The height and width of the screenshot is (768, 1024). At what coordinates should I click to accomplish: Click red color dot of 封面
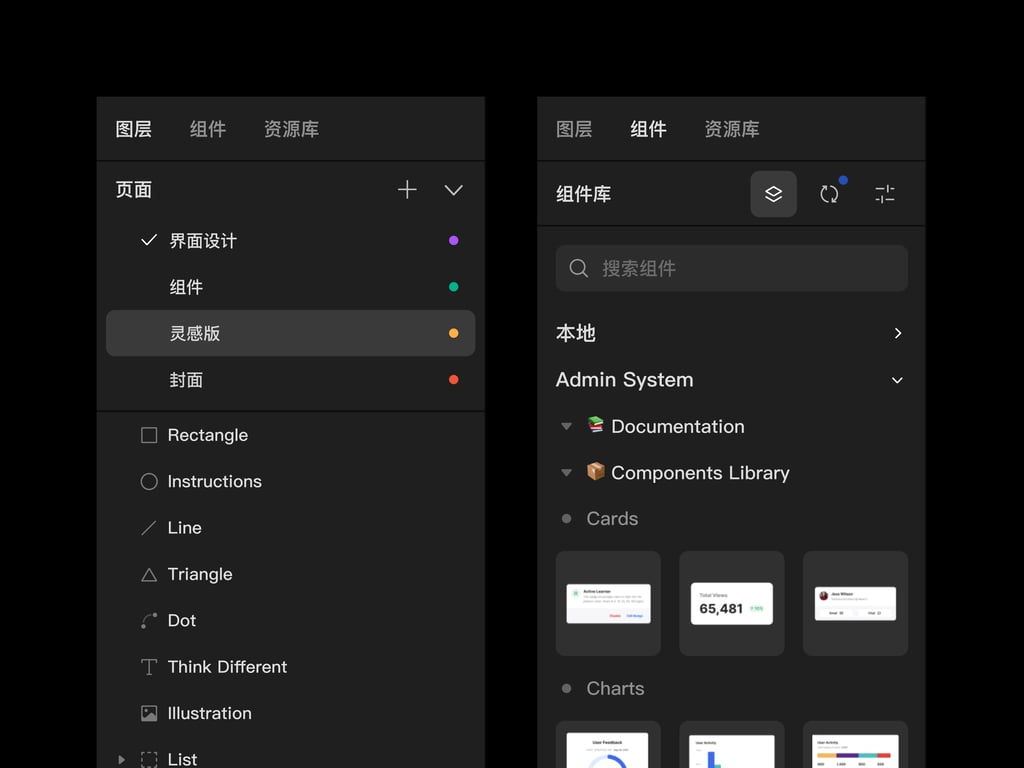click(453, 379)
